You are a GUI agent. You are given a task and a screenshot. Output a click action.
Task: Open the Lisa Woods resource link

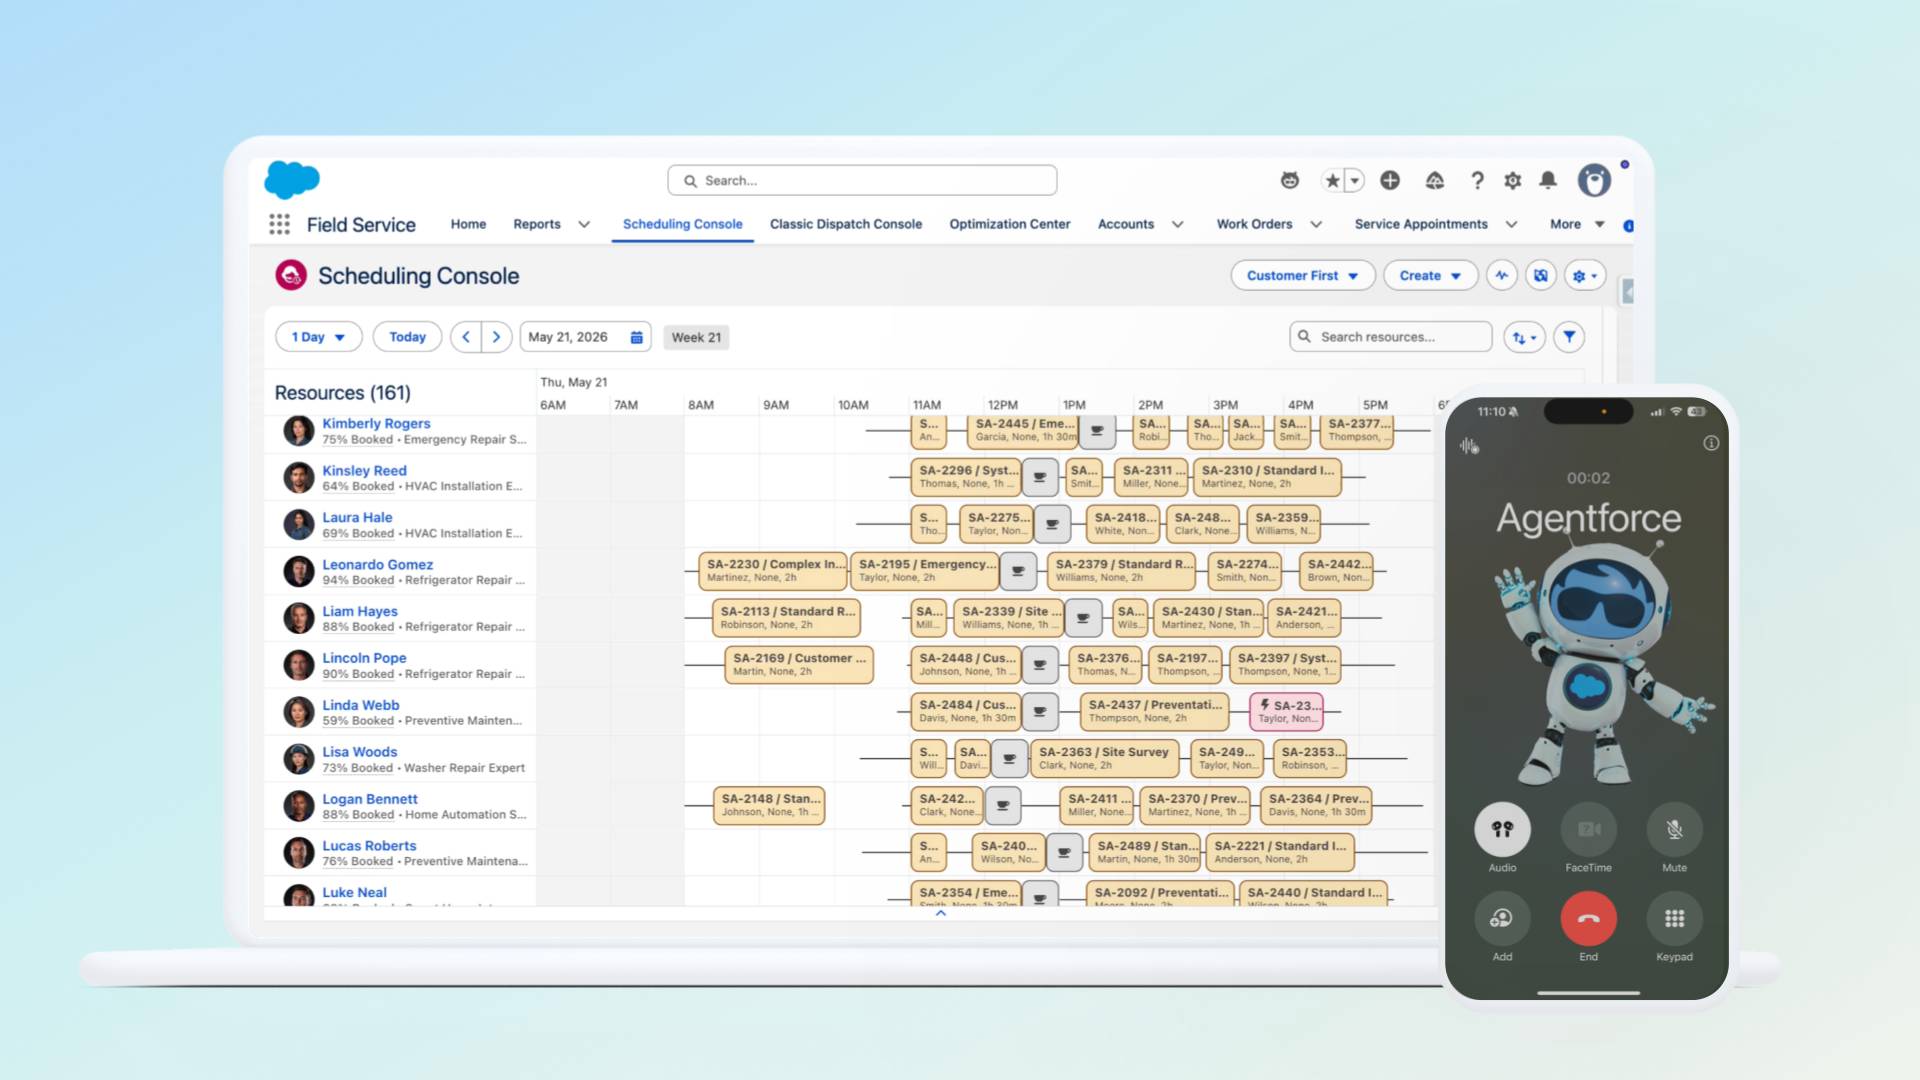[360, 752]
